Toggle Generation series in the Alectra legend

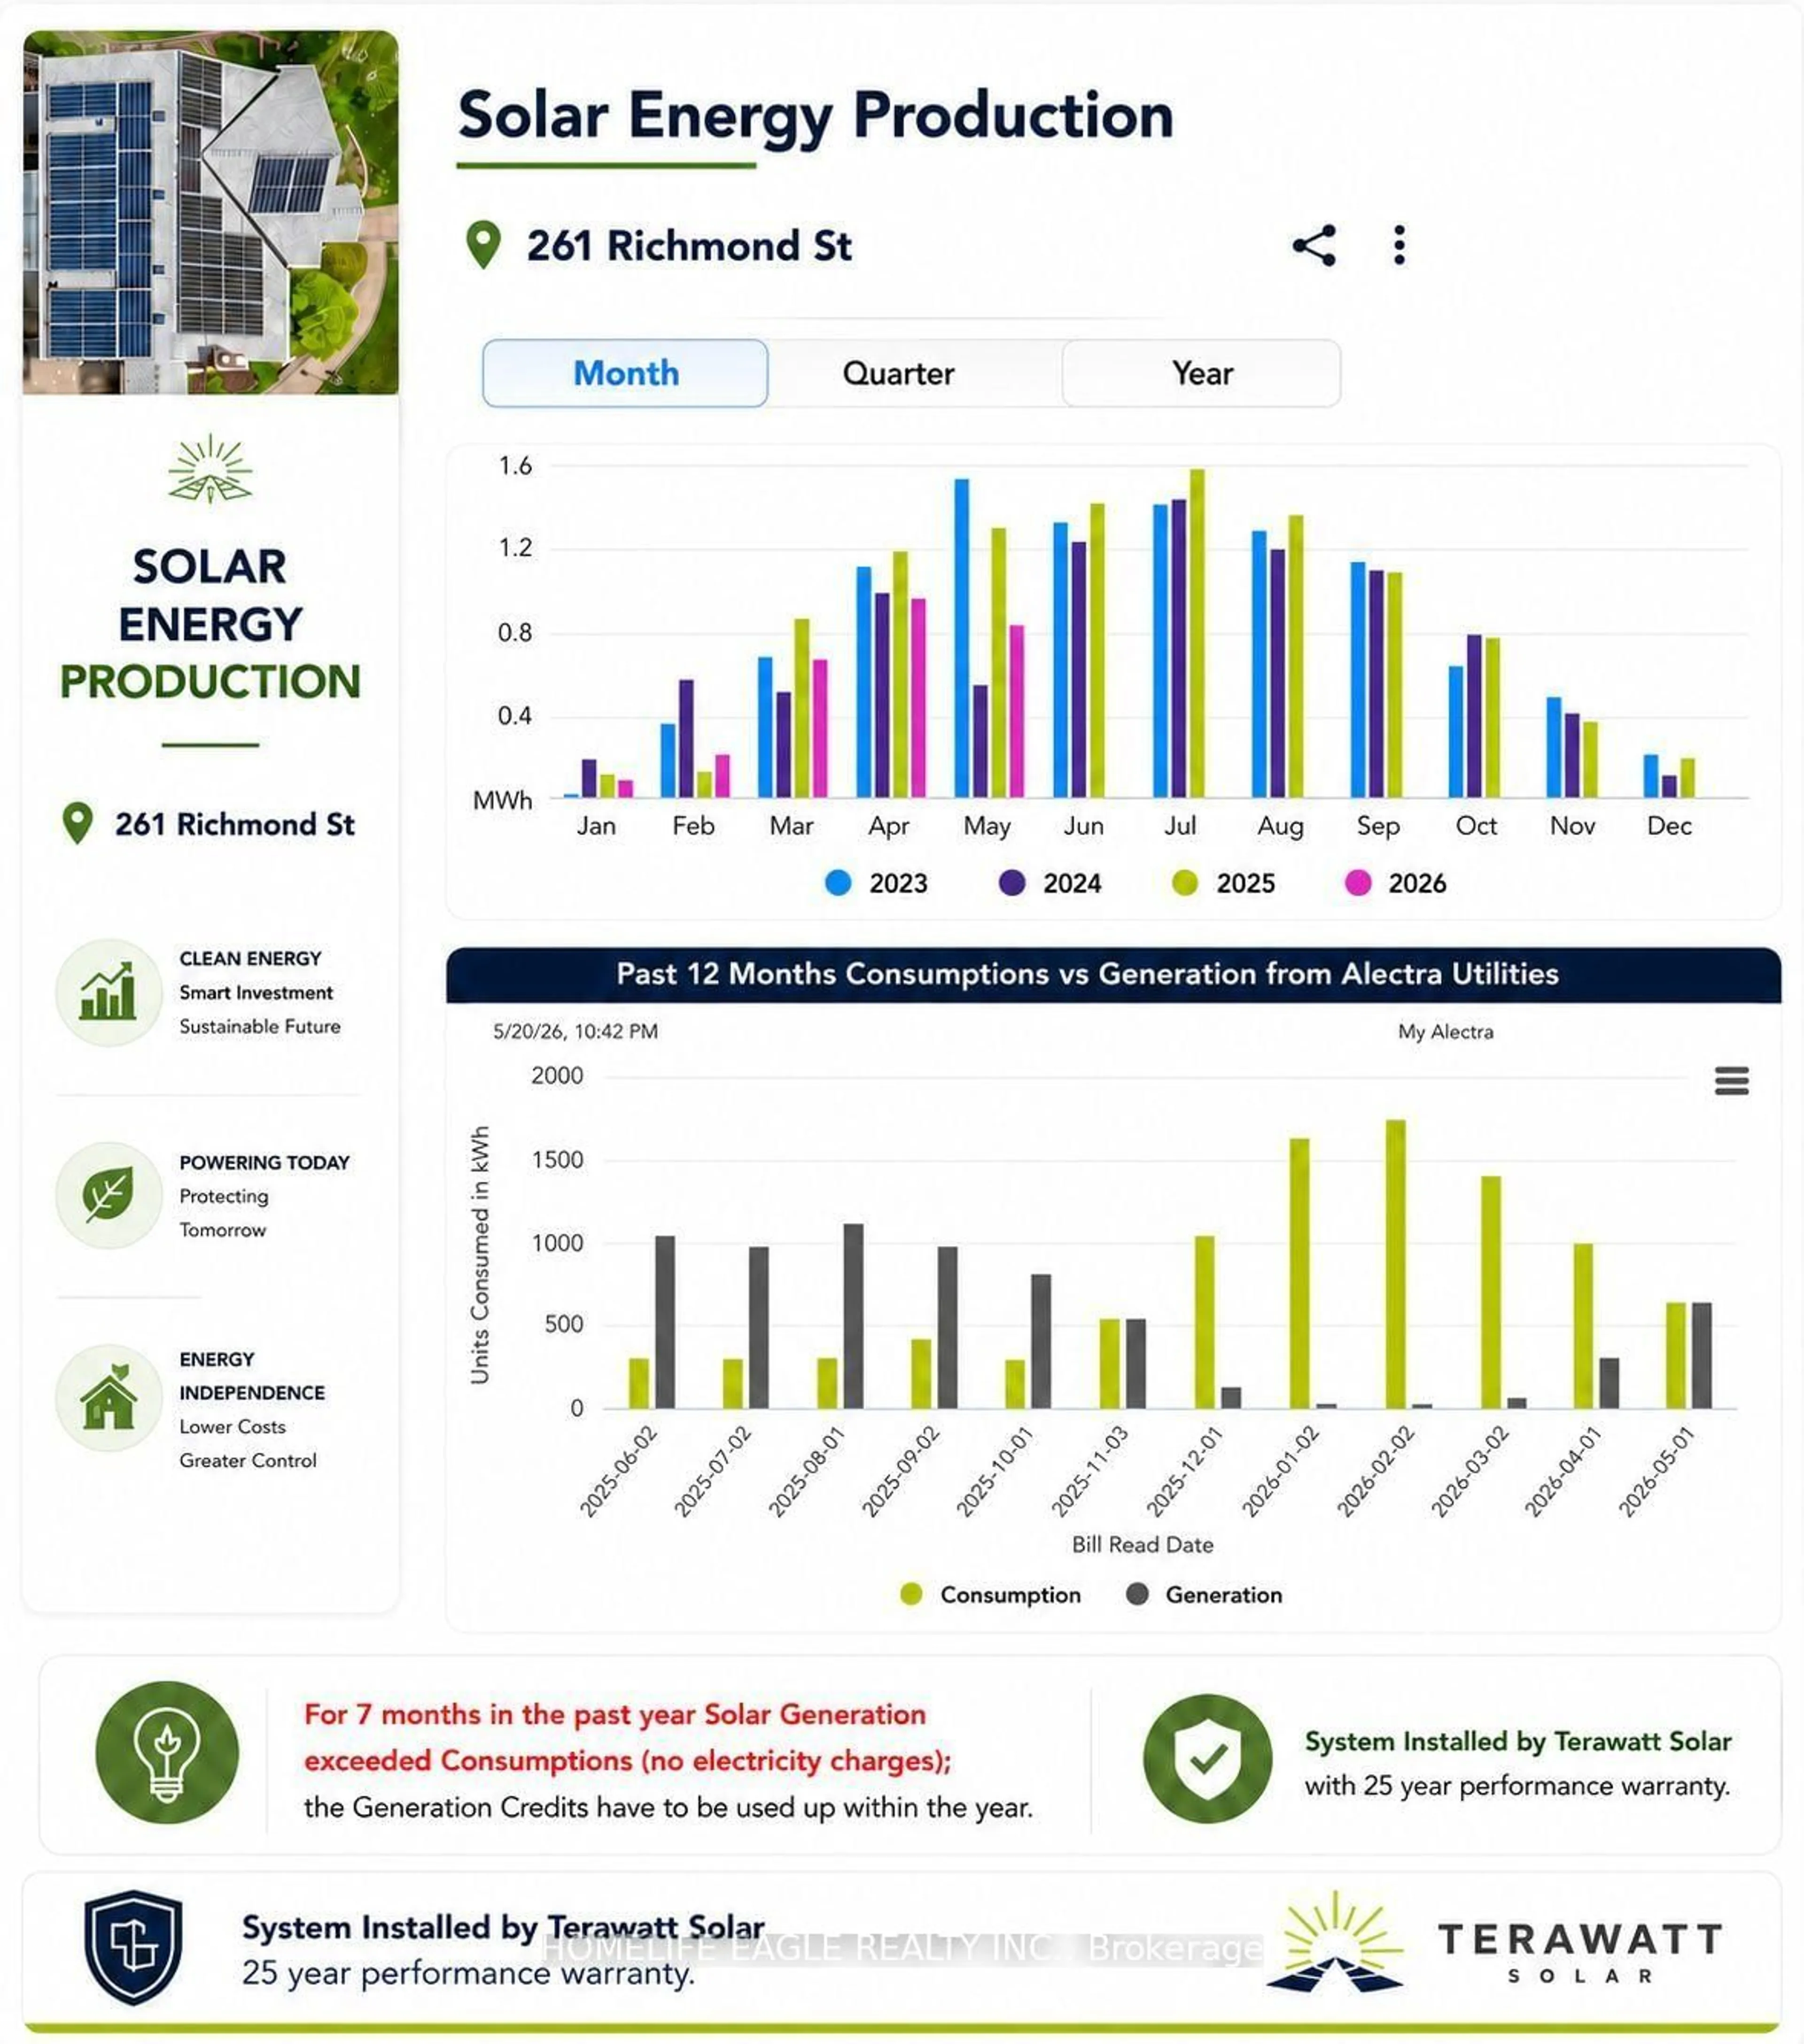[1204, 1594]
